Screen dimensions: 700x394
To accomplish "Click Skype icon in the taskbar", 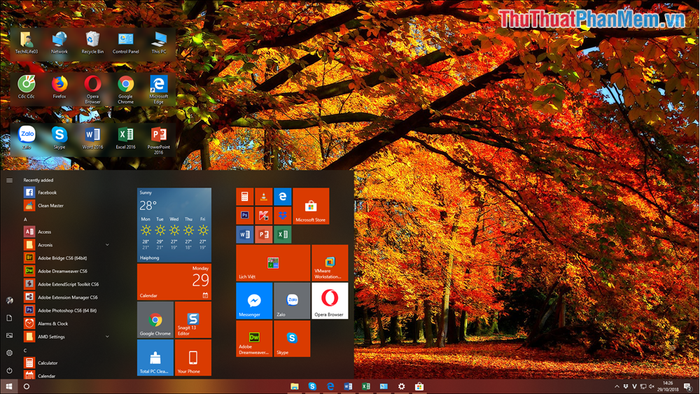I will (312, 386).
